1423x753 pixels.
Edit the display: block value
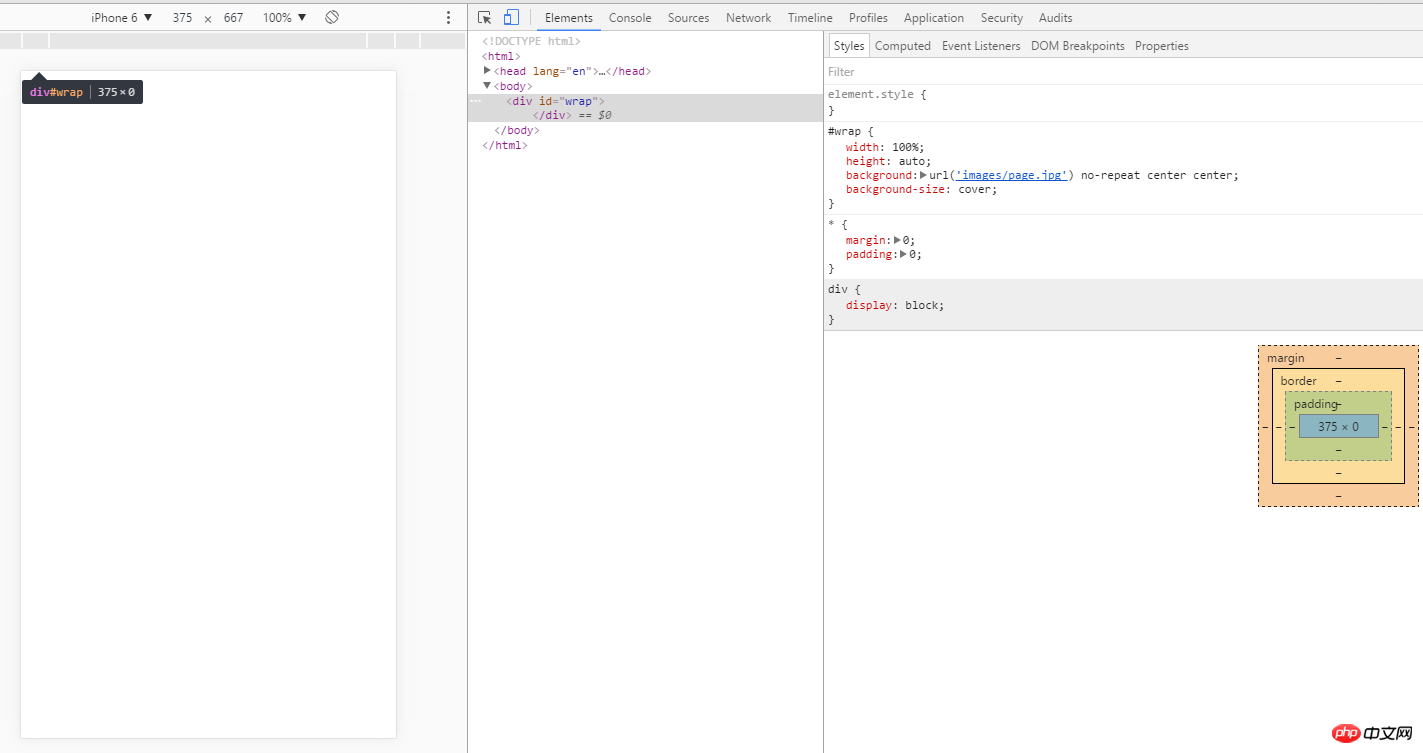(921, 305)
